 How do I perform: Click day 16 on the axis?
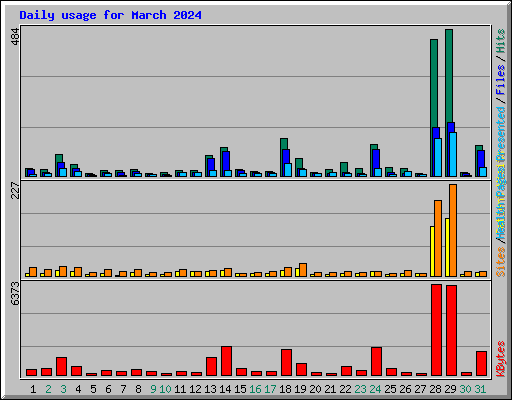pyautogui.click(x=255, y=389)
